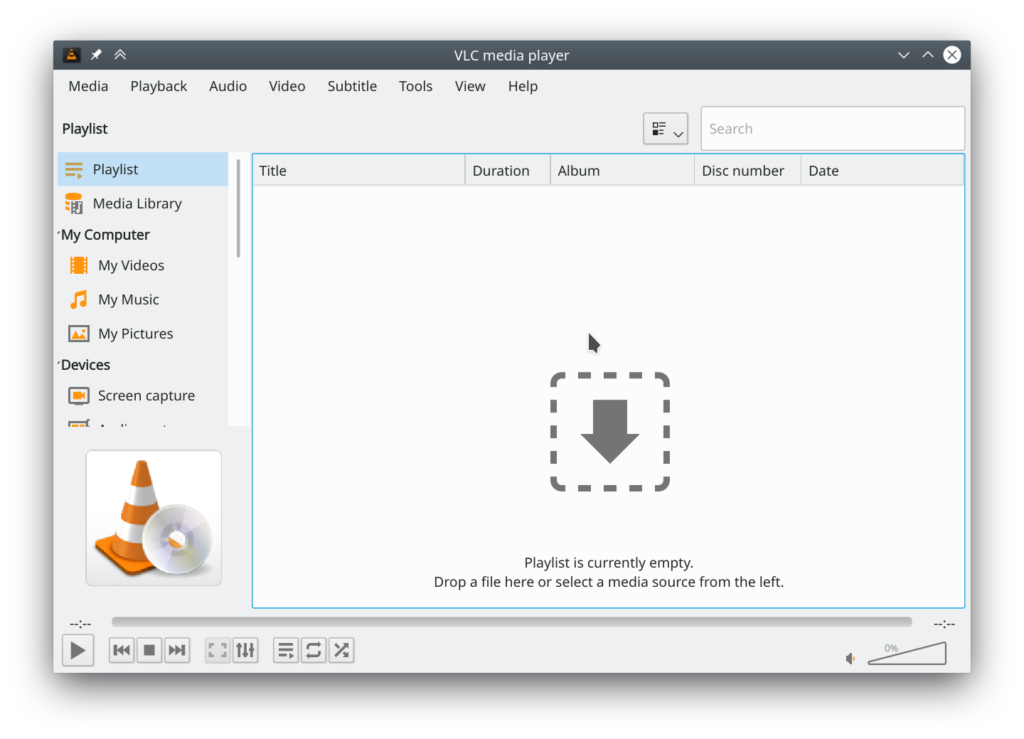This screenshot has height=739, width=1024.
Task: Select Media Library in sidebar
Action: point(143,204)
